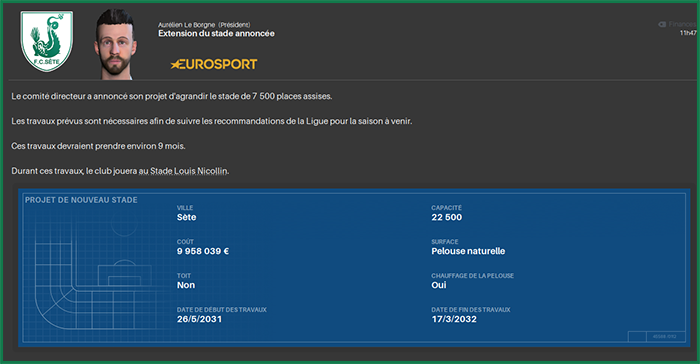
Task: Open president Aurélien Le Borgne's portrait
Action: [x=116, y=45]
